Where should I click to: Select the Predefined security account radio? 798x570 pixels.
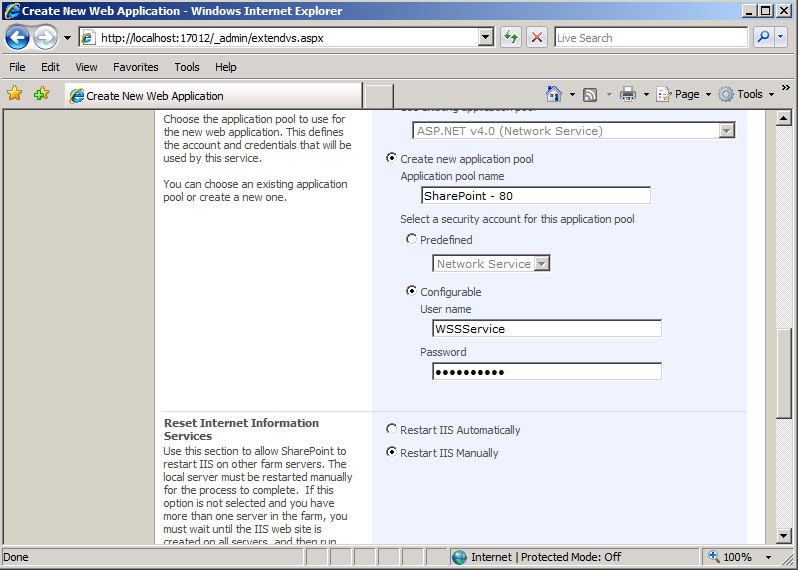click(411, 239)
